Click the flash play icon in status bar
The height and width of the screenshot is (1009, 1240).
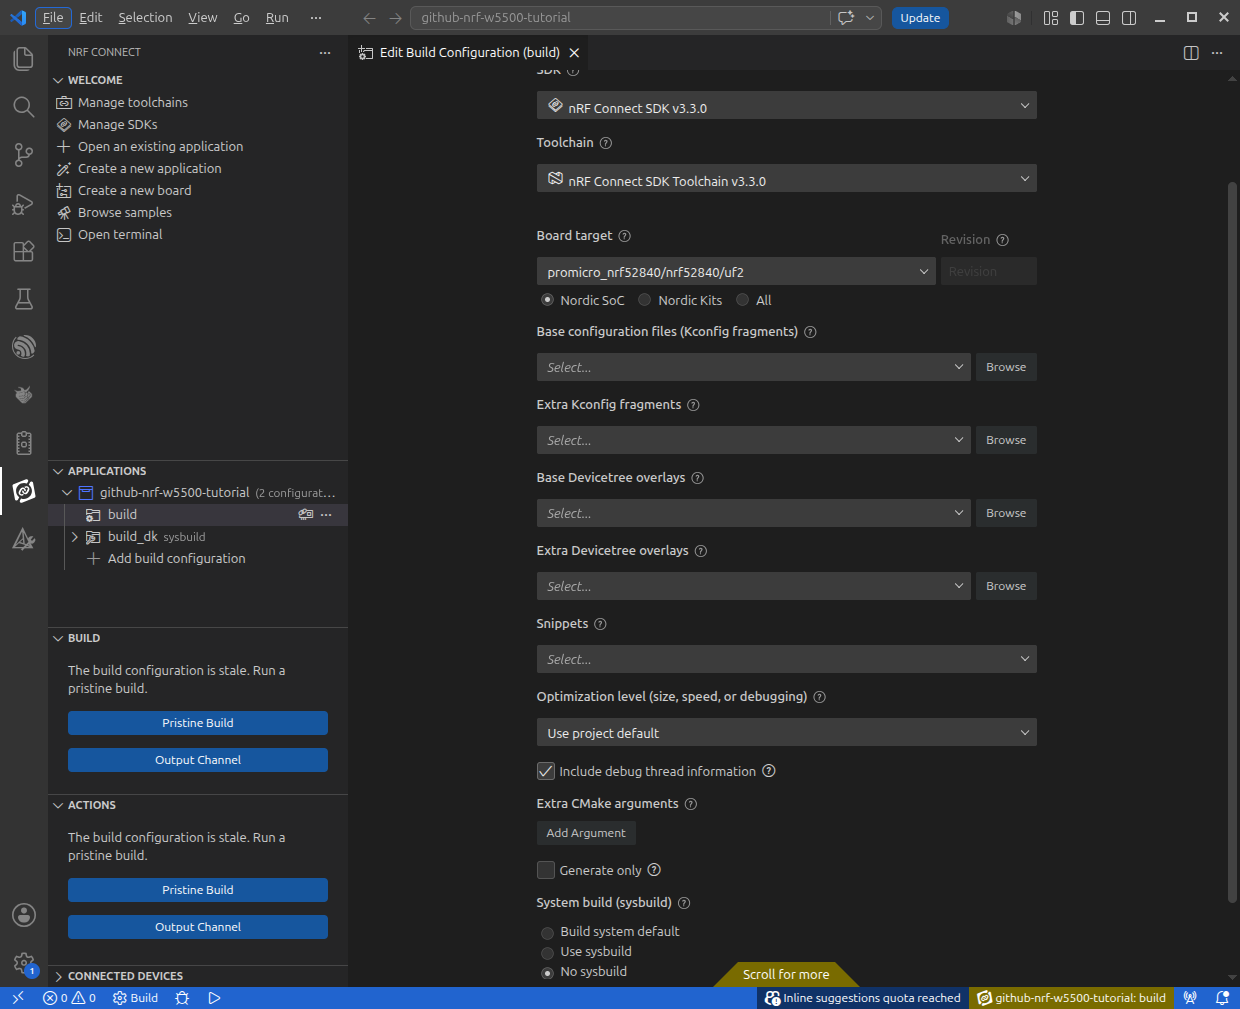pyautogui.click(x=214, y=998)
